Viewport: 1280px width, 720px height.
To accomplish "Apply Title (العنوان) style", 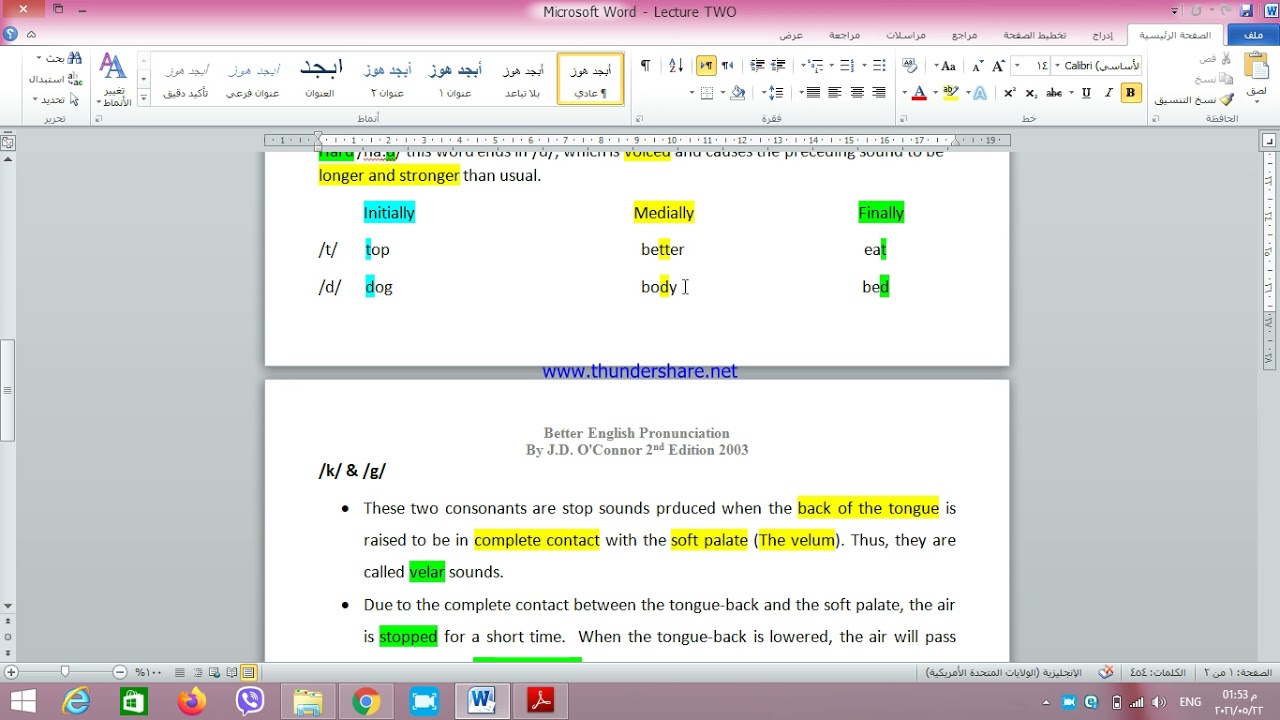I will click(320, 79).
